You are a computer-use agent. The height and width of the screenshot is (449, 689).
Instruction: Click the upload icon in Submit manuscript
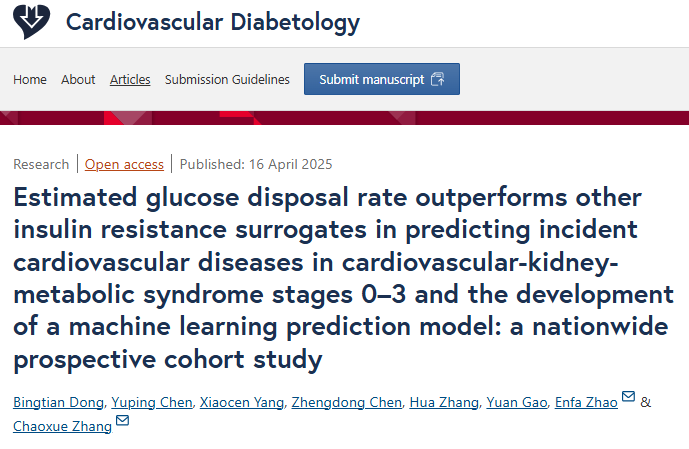438,79
